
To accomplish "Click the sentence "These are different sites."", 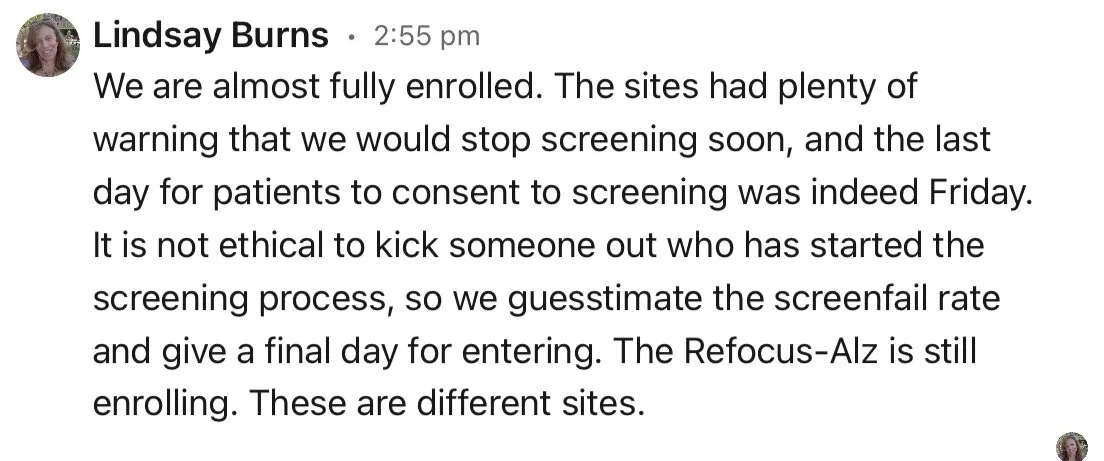I will (446, 403).
